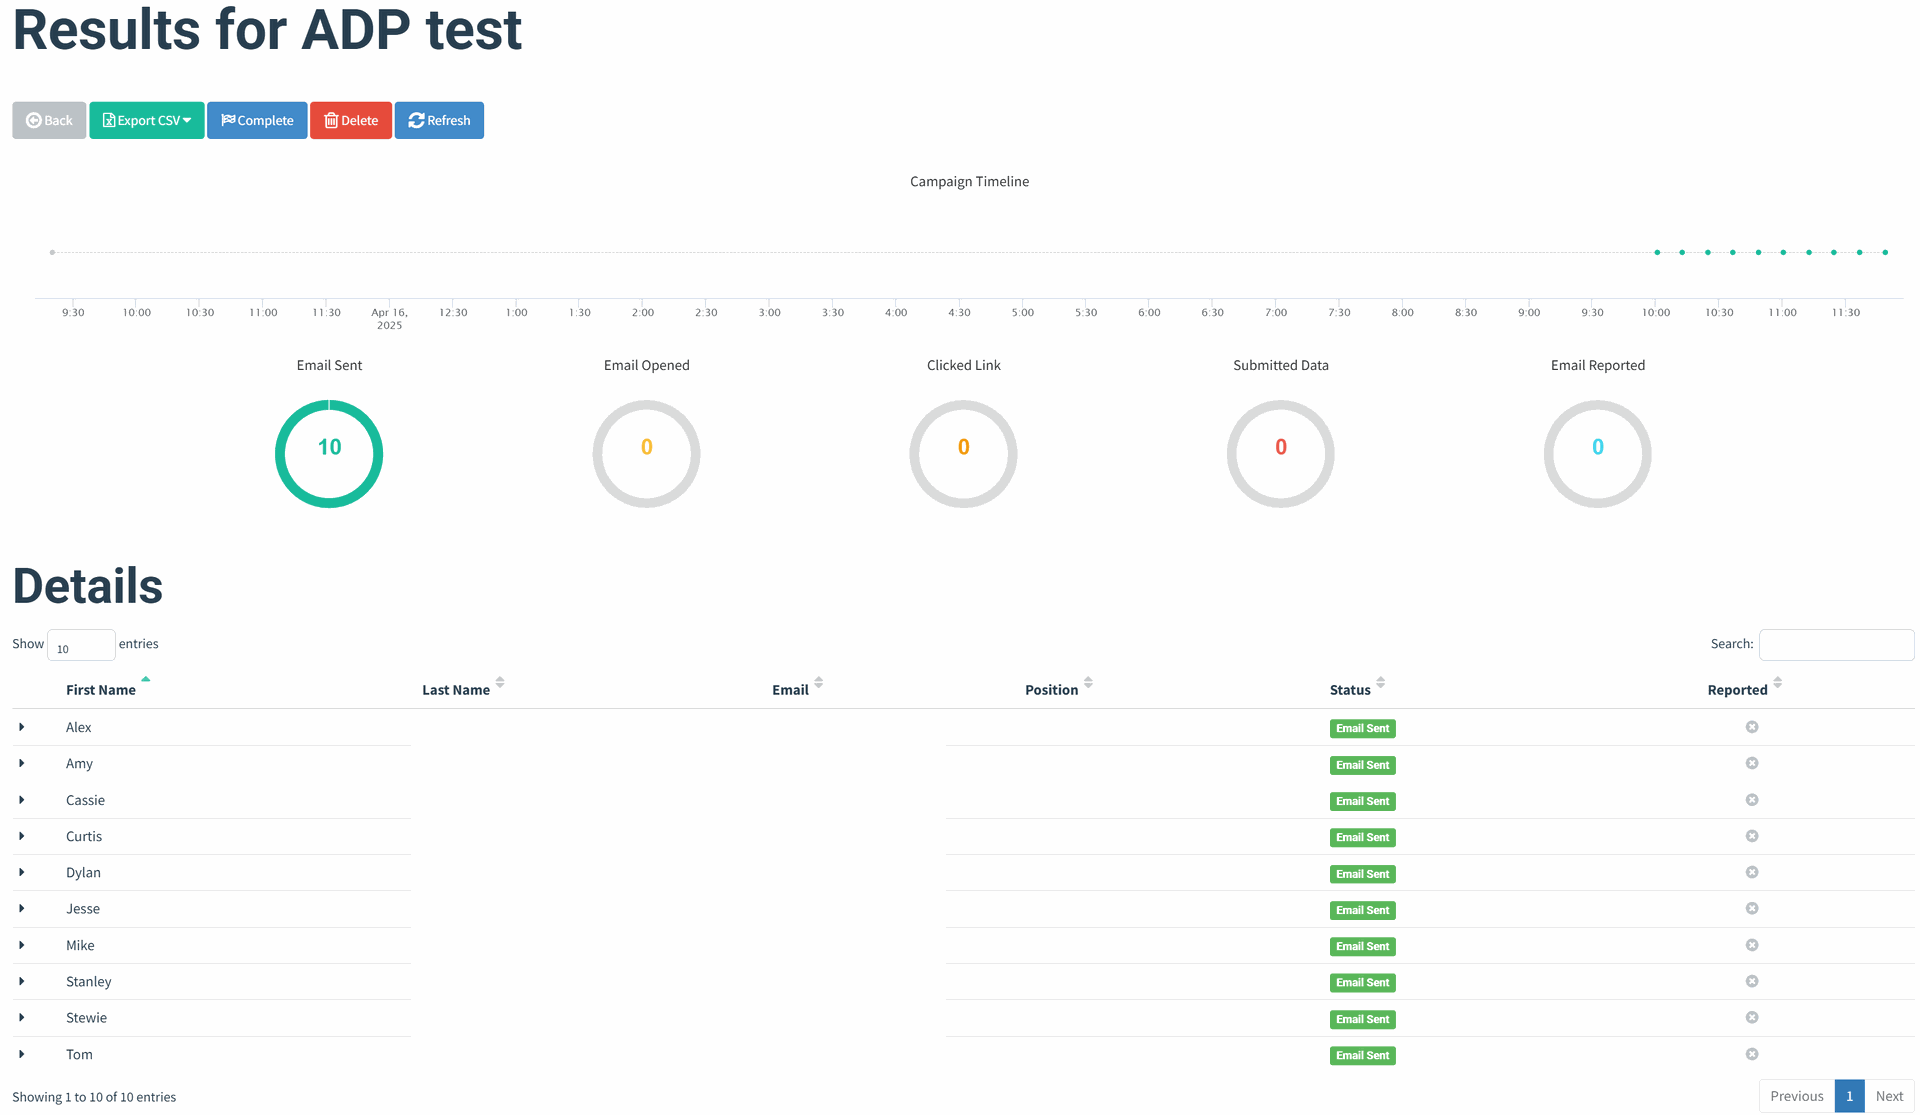The width and height of the screenshot is (1920, 1115).
Task: Expand details for Dylan row
Action: click(22, 872)
